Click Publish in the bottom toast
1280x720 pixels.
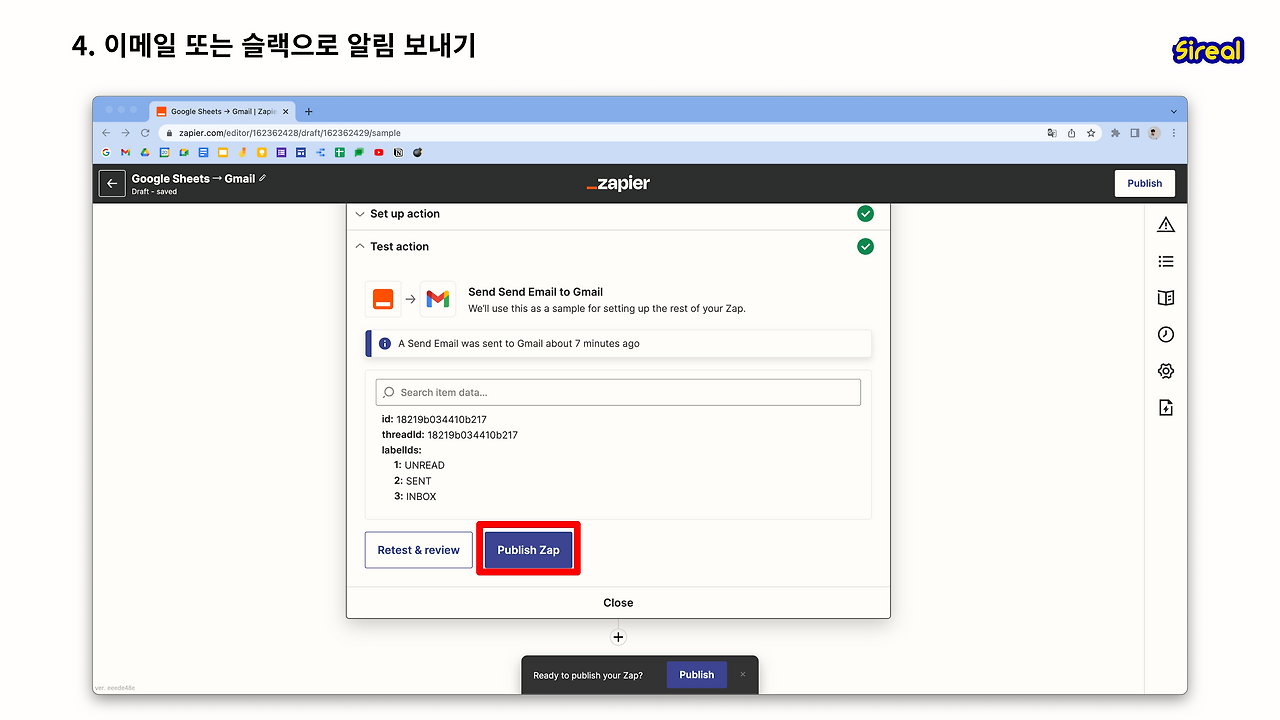pos(696,675)
